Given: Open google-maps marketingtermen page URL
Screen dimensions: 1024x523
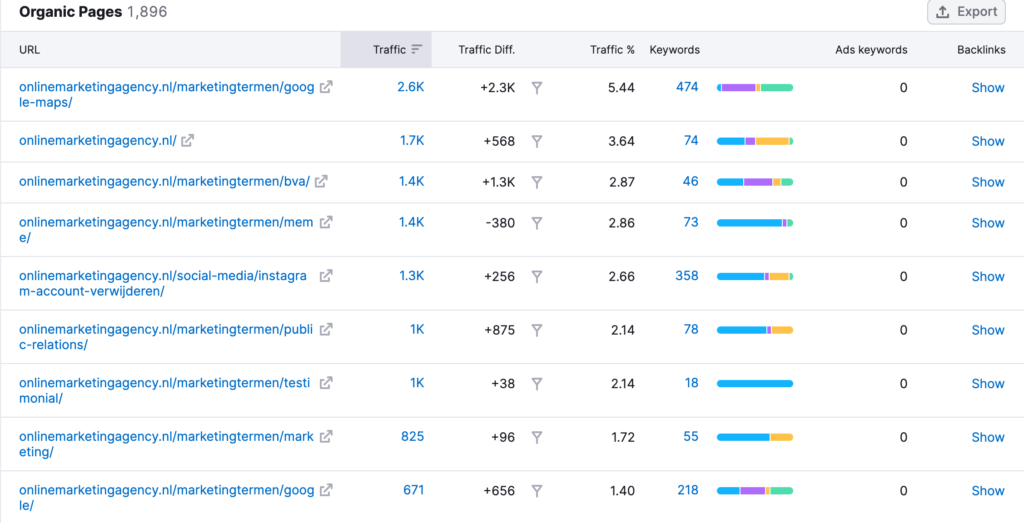Looking at the screenshot, I should coord(166,94).
